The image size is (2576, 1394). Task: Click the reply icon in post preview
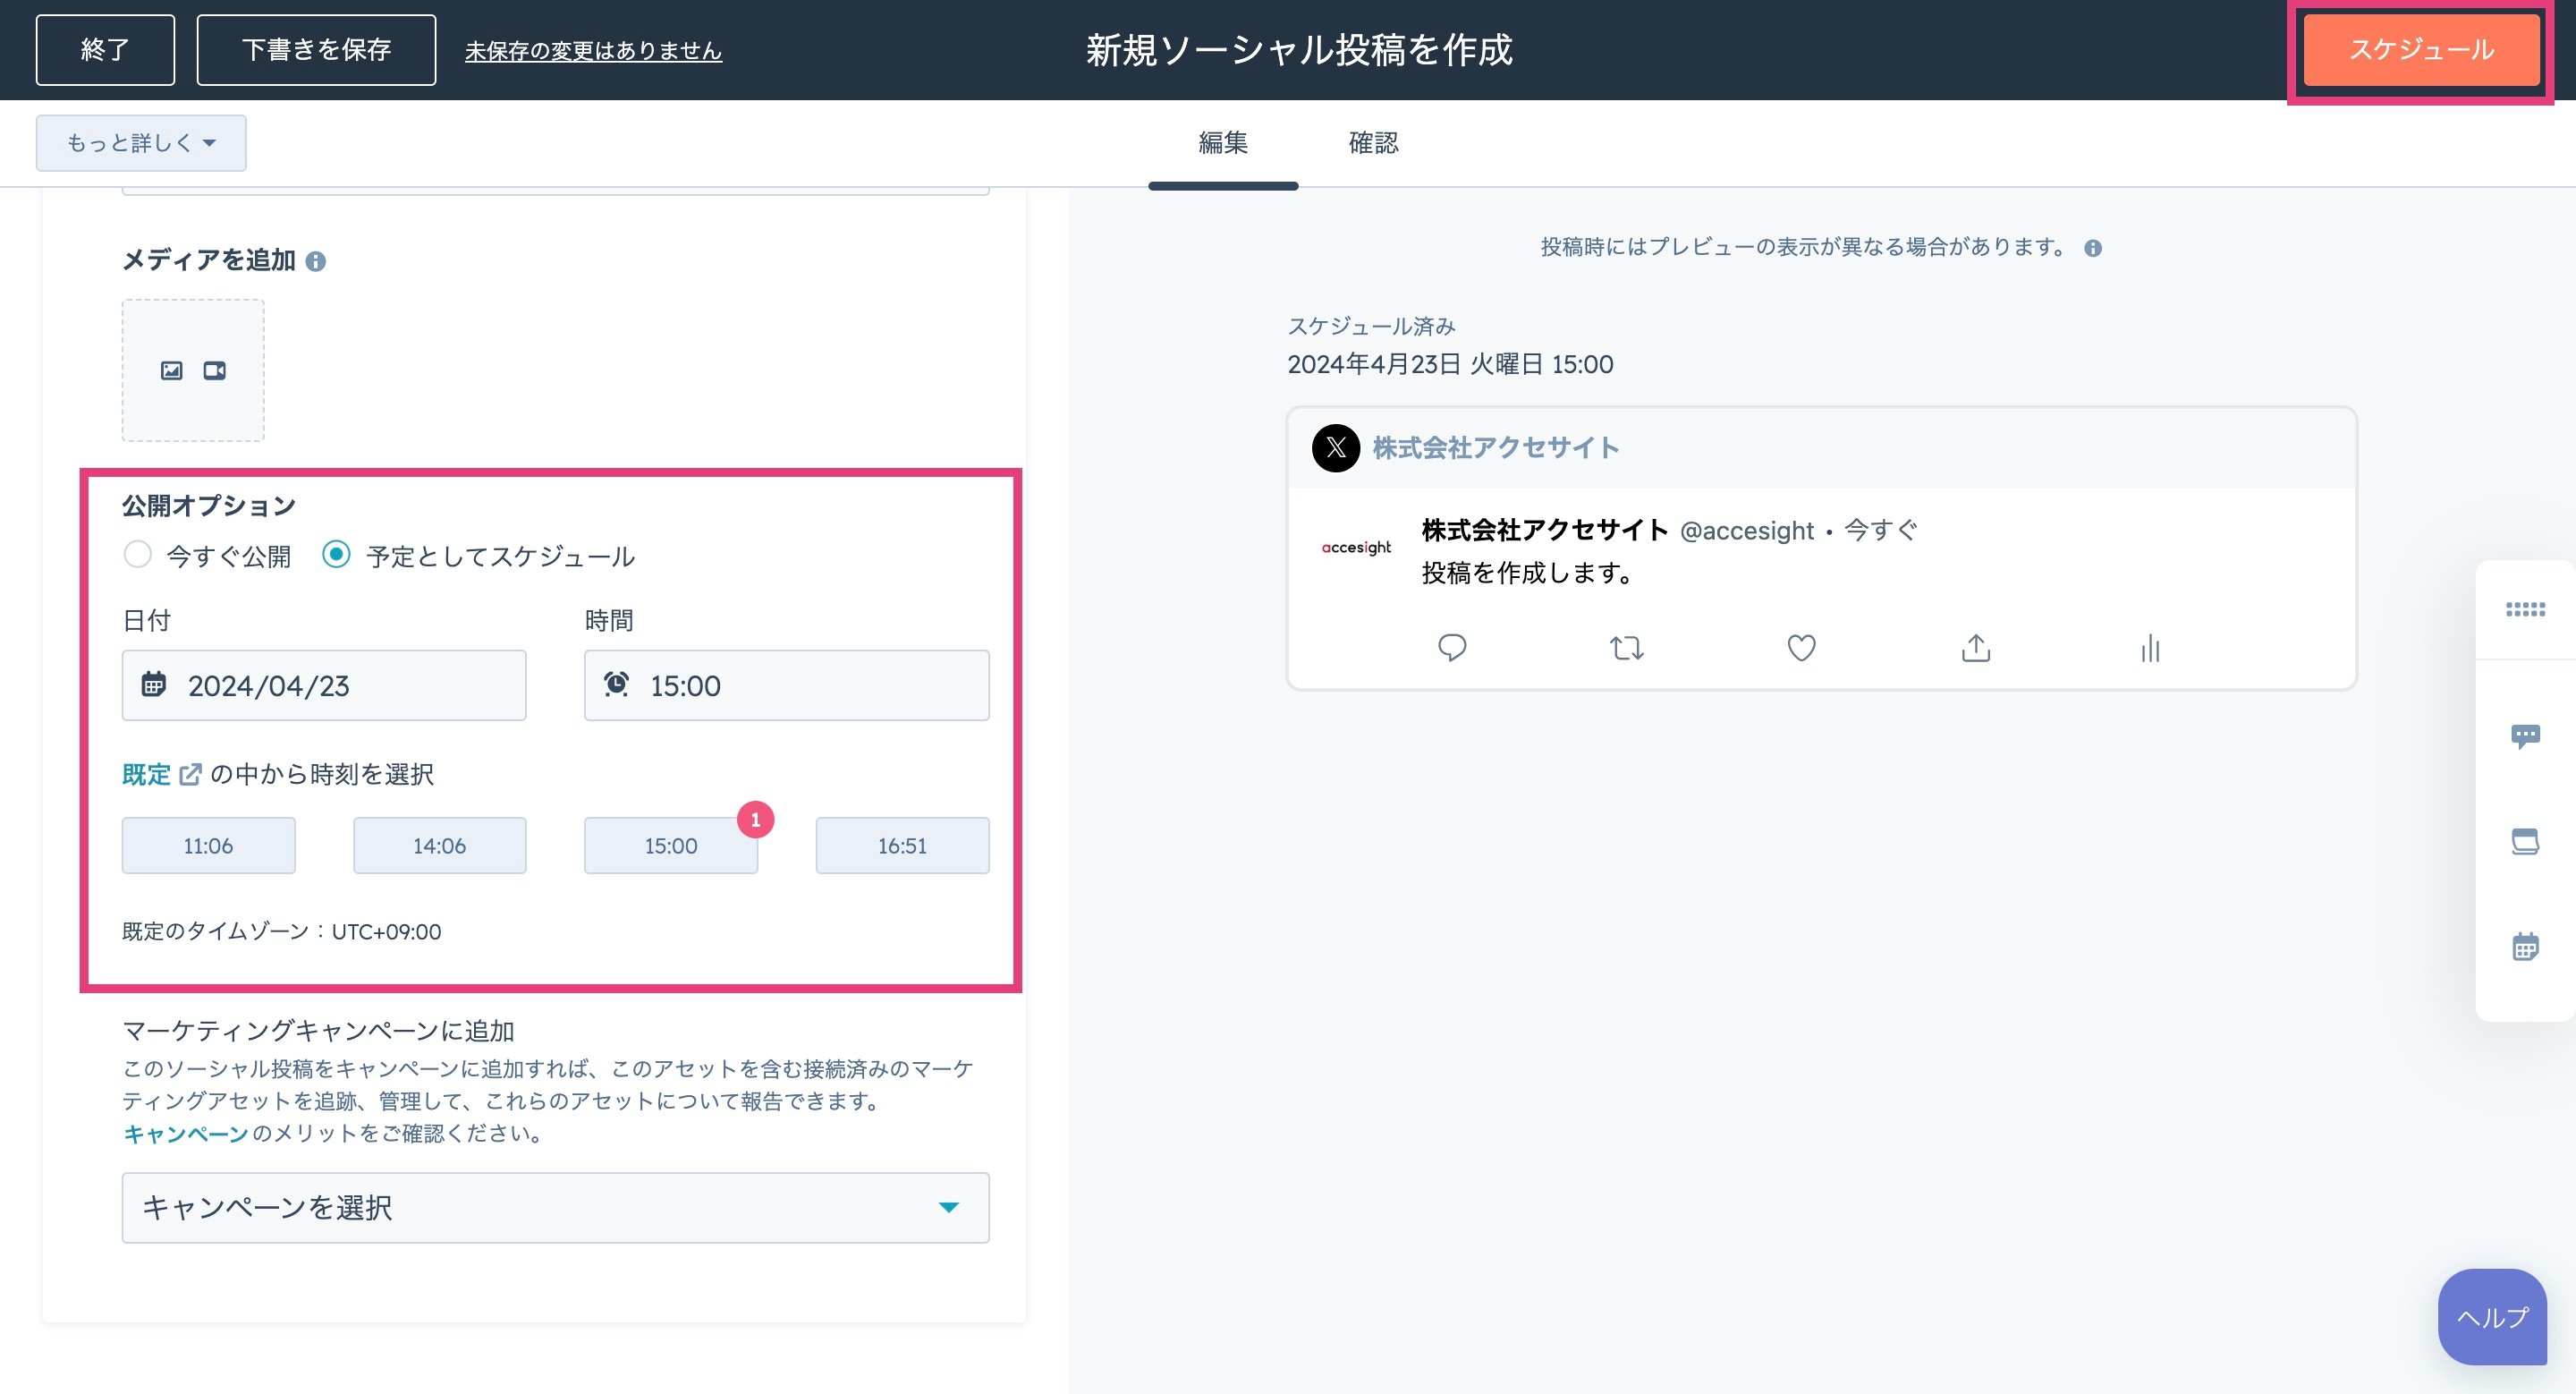(1452, 648)
